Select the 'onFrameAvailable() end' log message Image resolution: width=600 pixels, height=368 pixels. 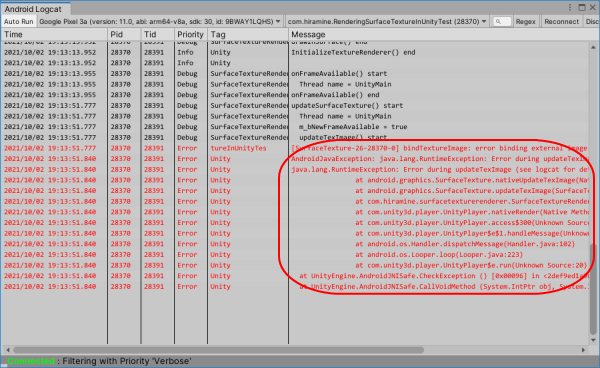[x=335, y=95]
